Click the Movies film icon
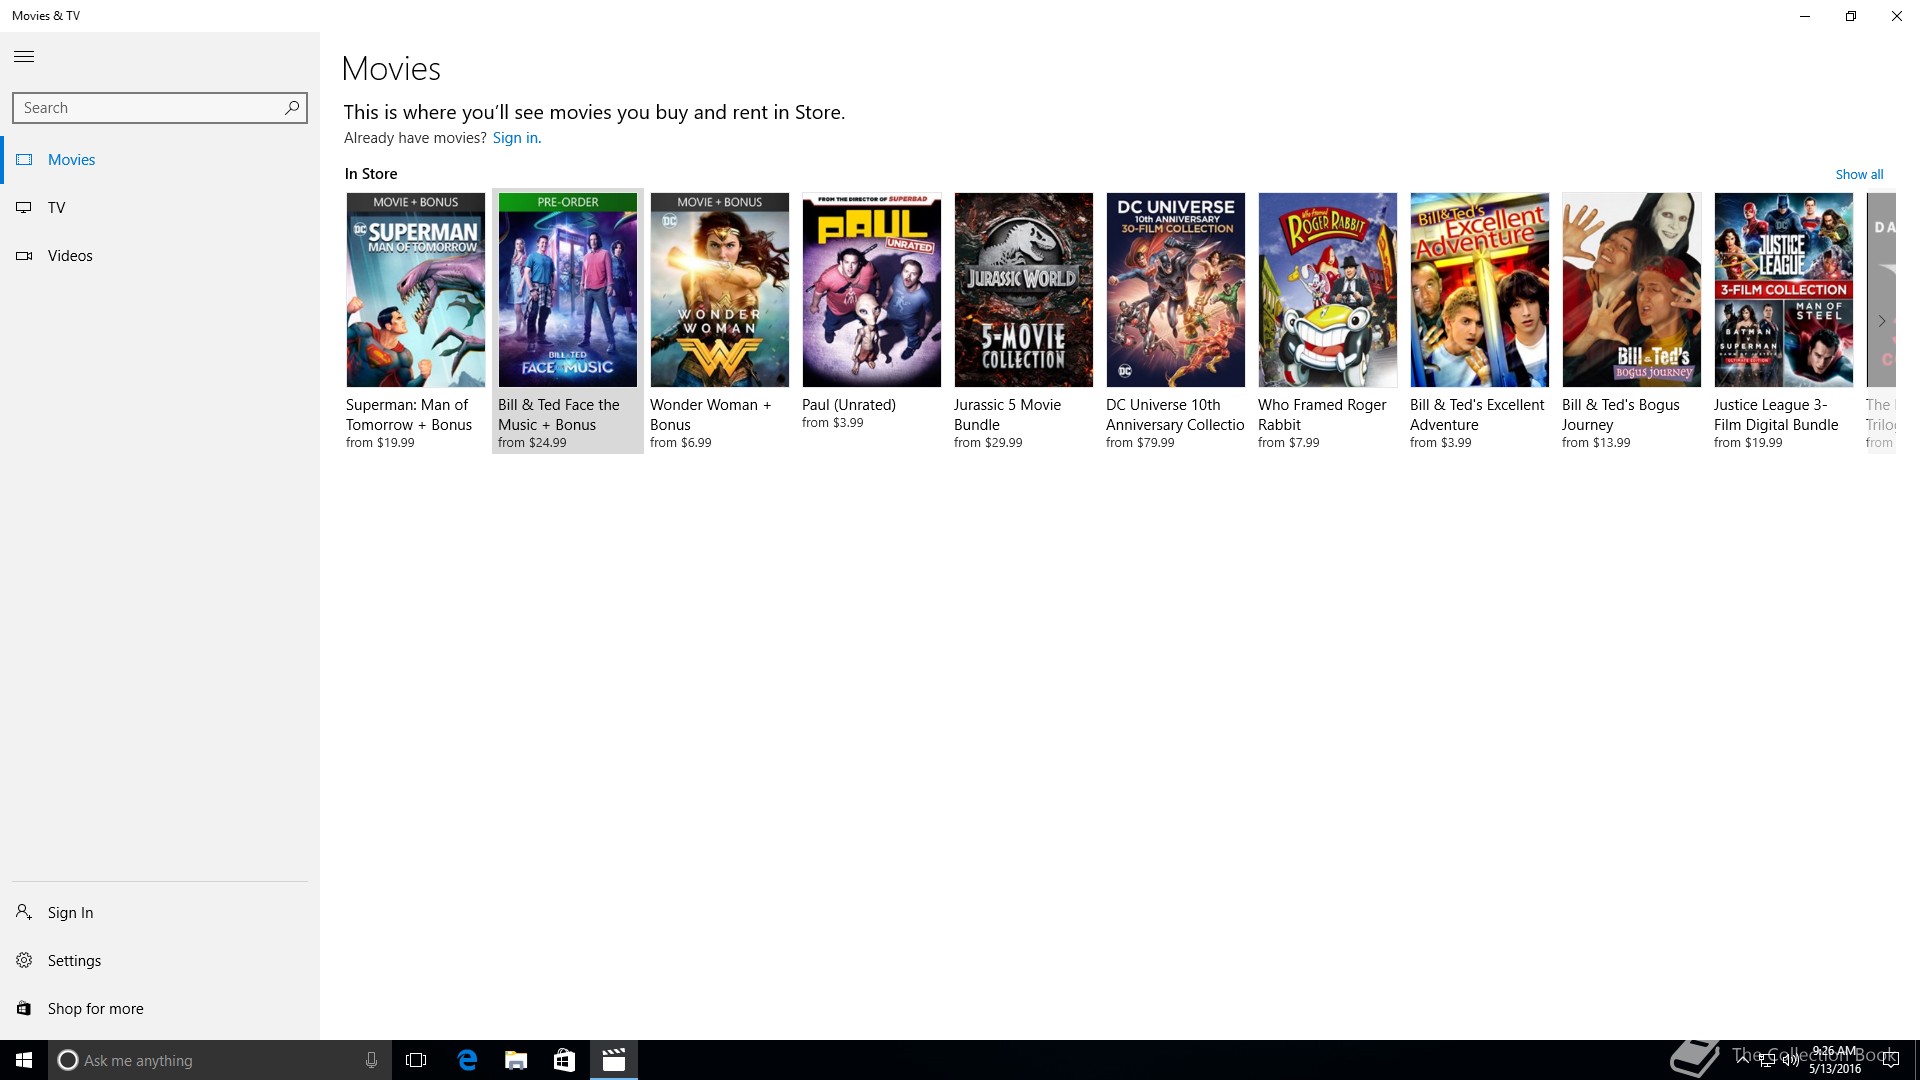Image resolution: width=1920 pixels, height=1080 pixels. 24,160
